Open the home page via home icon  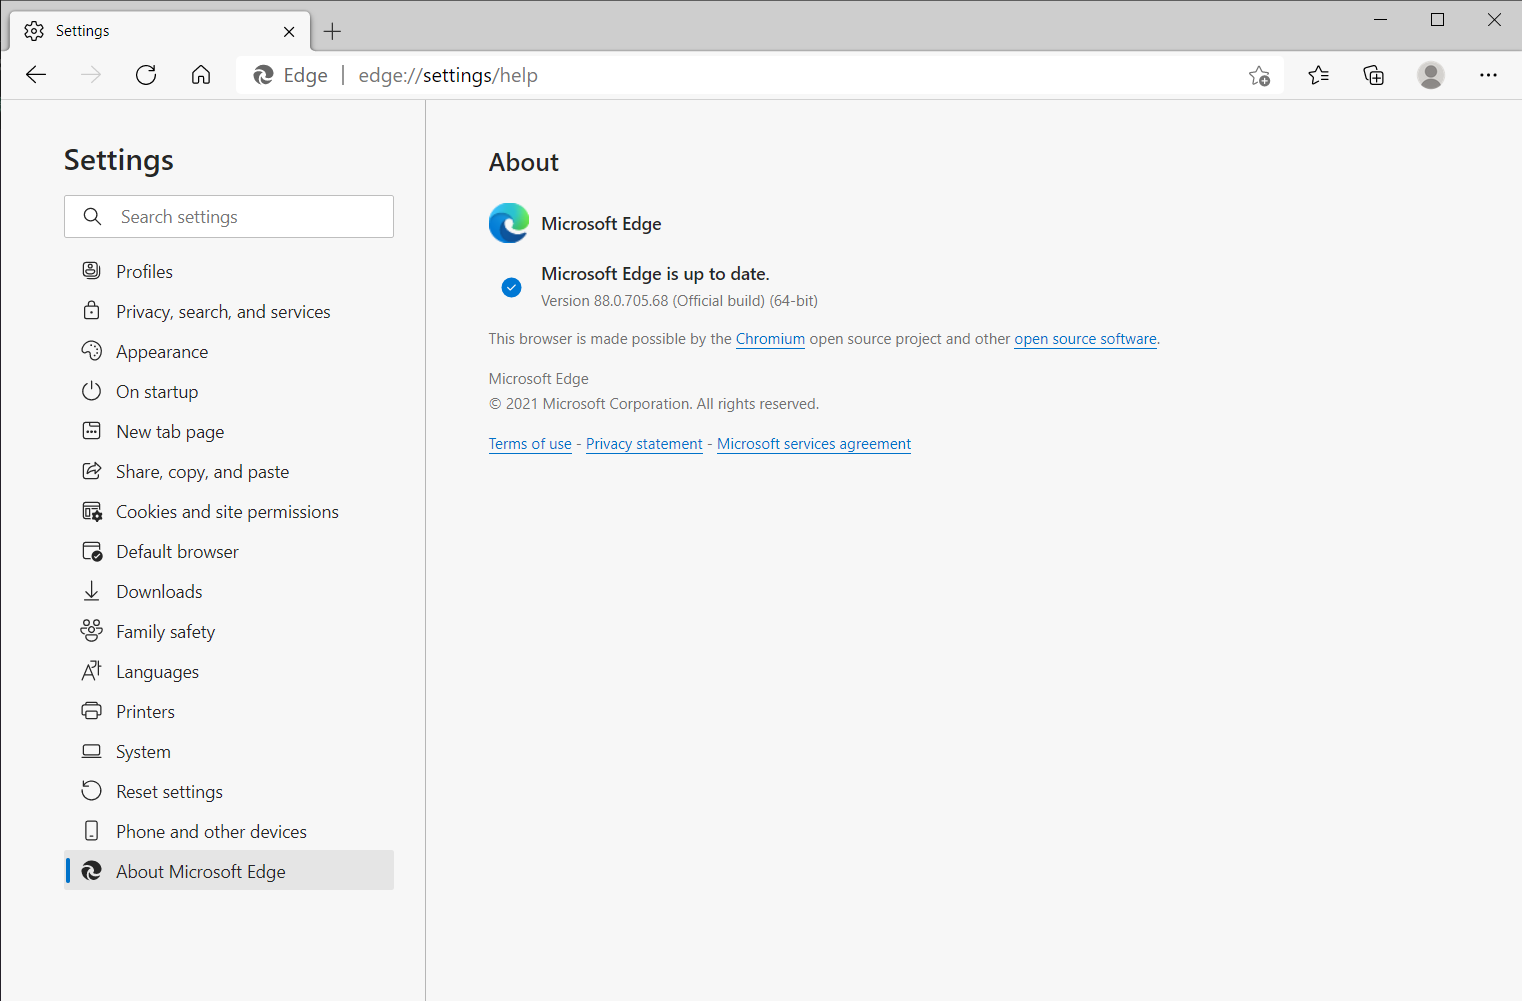(201, 75)
